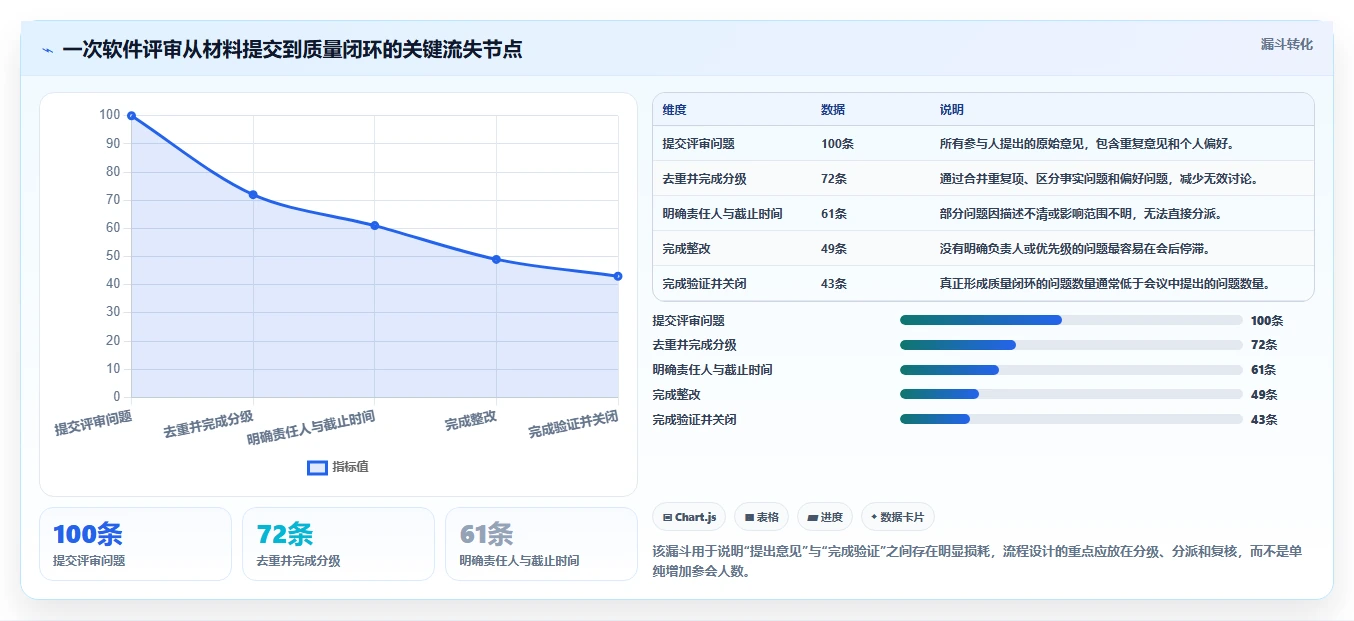Click the 72条 data card
Image resolution: width=1354 pixels, height=621 pixels.
[x=338, y=544]
